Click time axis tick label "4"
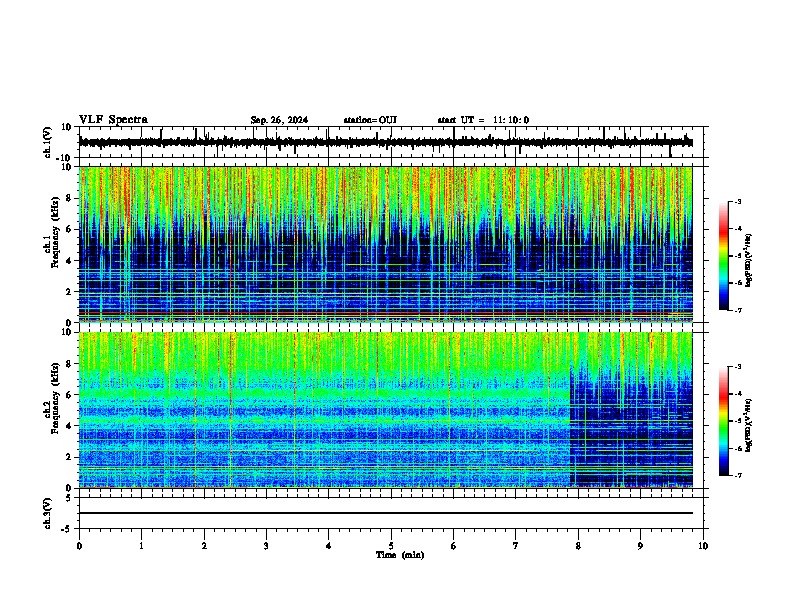Viewport: 792px width, 612px height. tap(329, 546)
